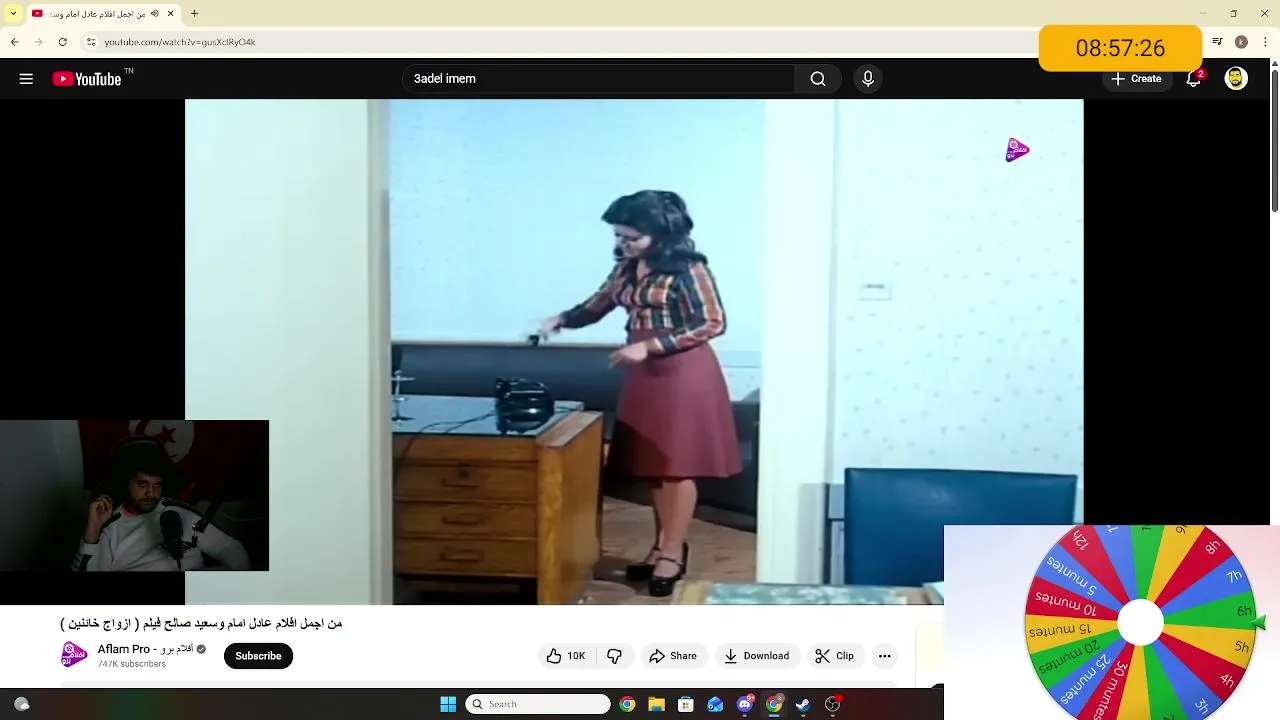Open the Aflam Pro channel name link
Screen dimensions: 1280x720
tap(144, 649)
